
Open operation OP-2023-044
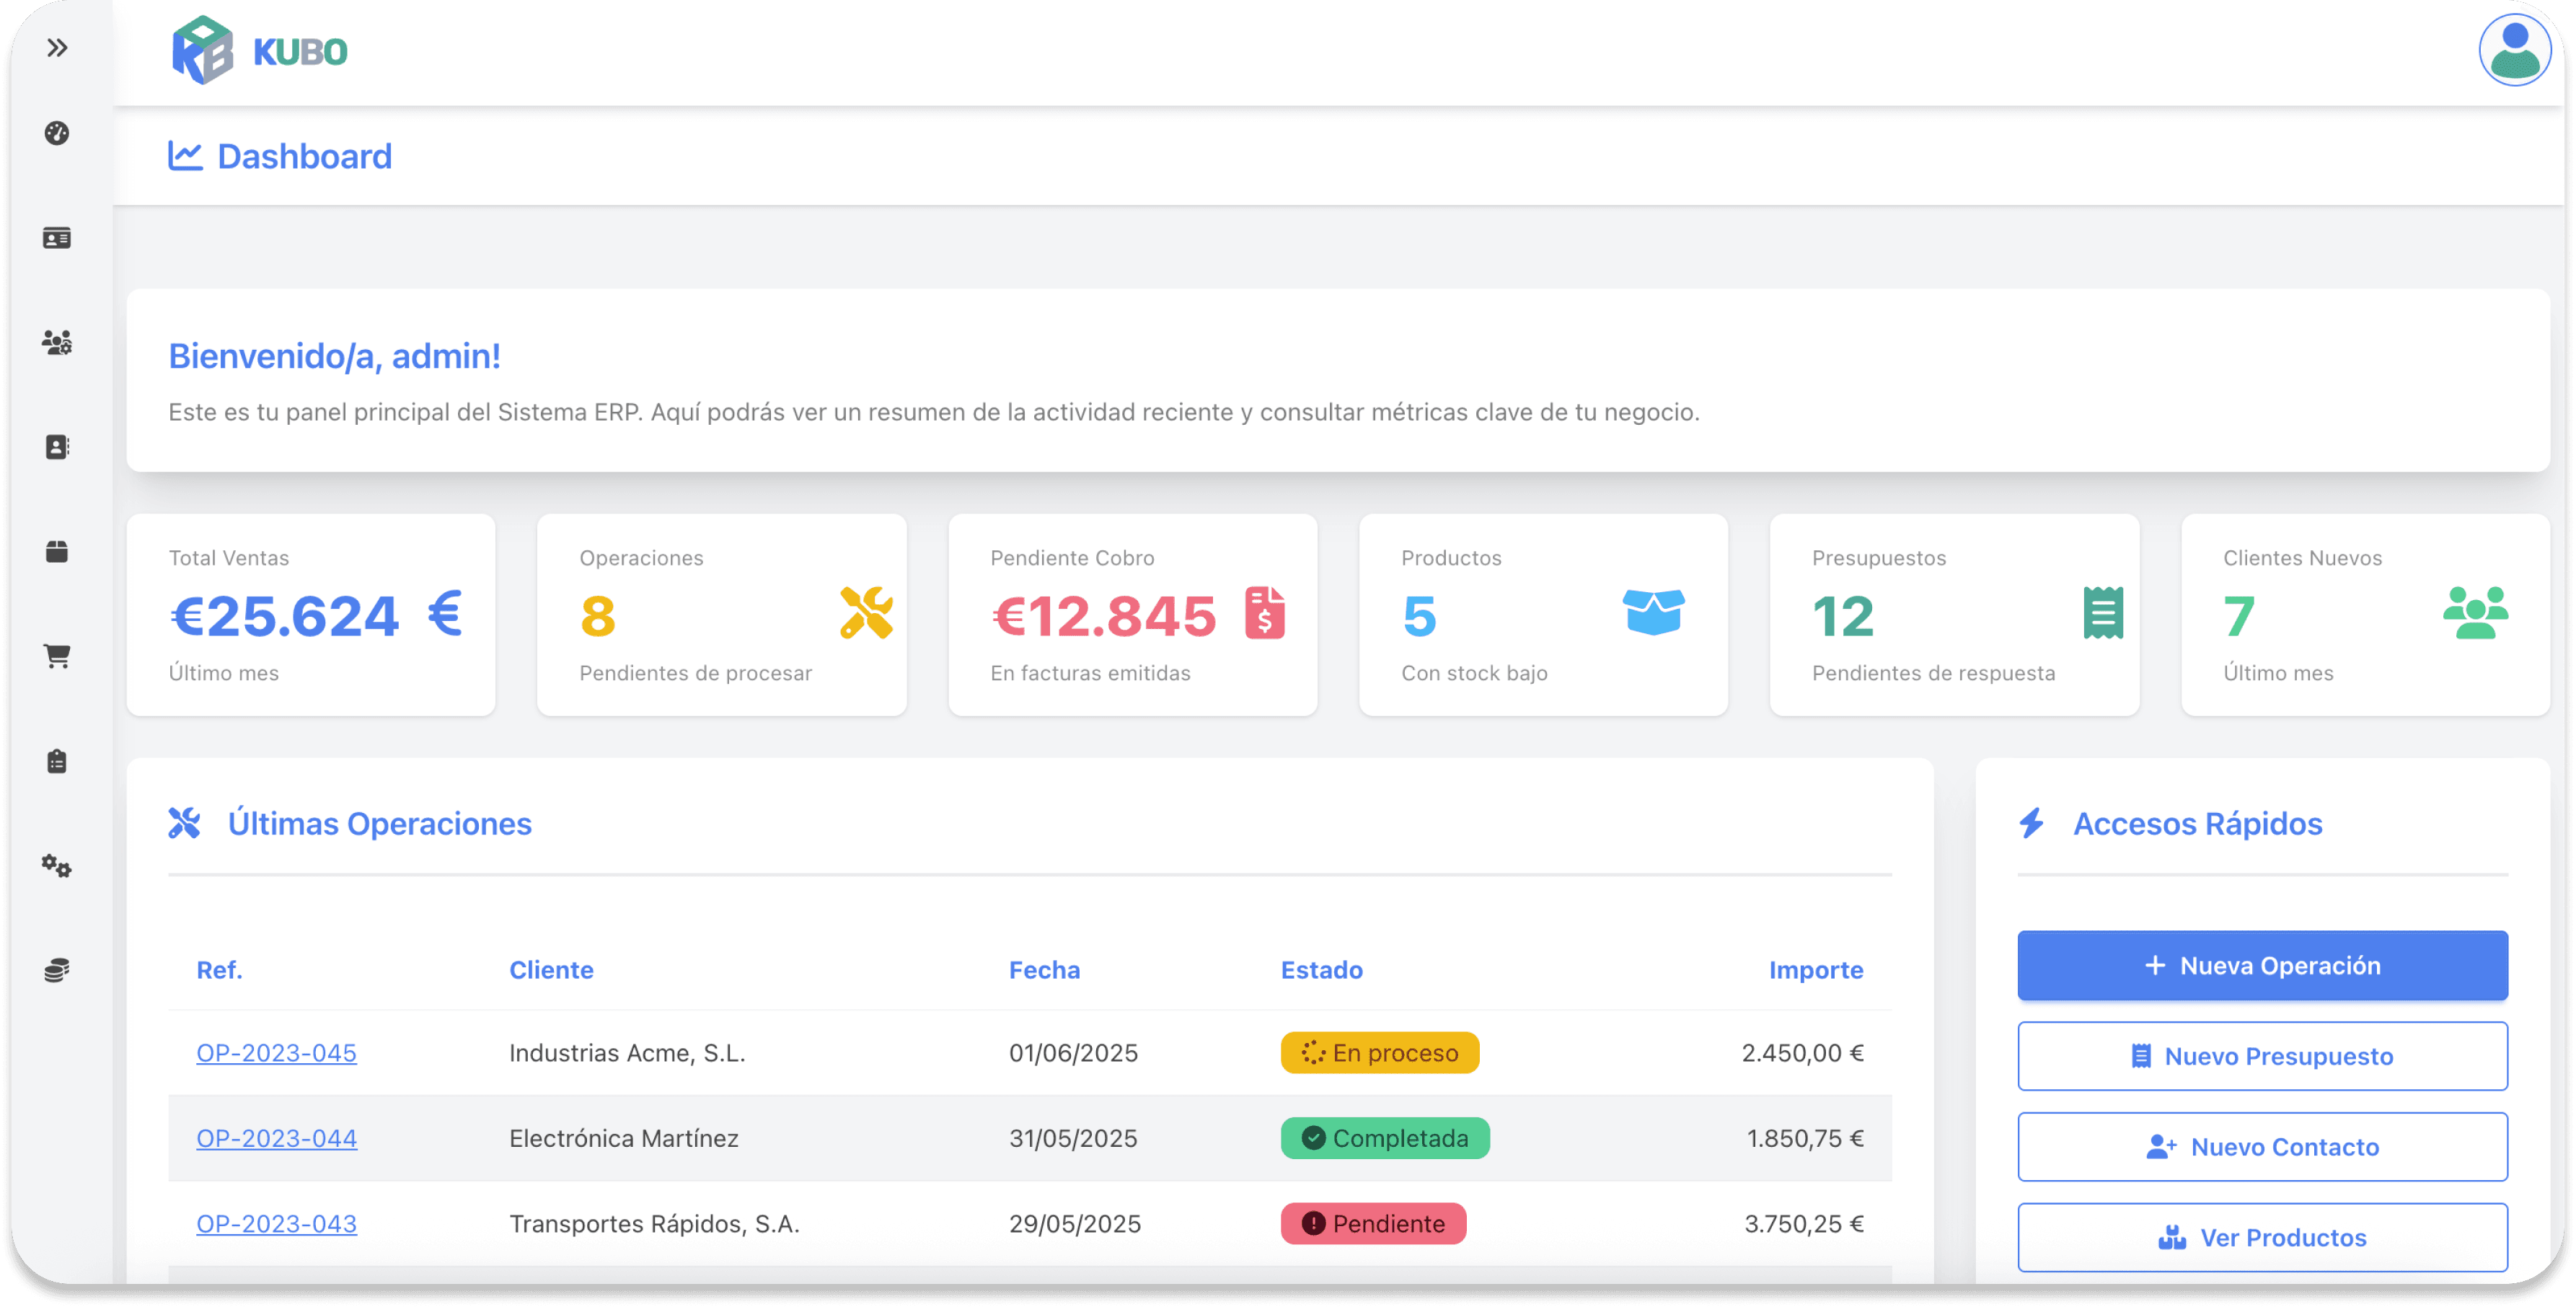(x=277, y=1138)
